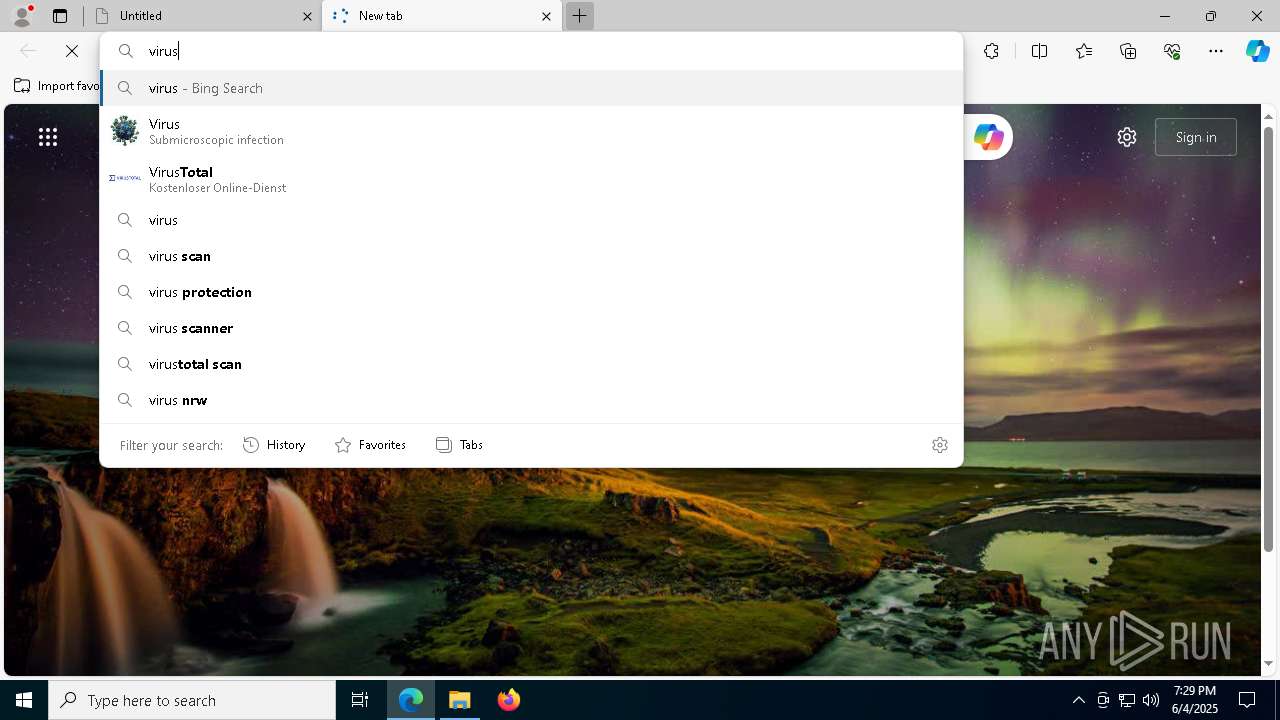This screenshot has width=1280, height=720.
Task: Close the Untitled tab
Action: 307,16
